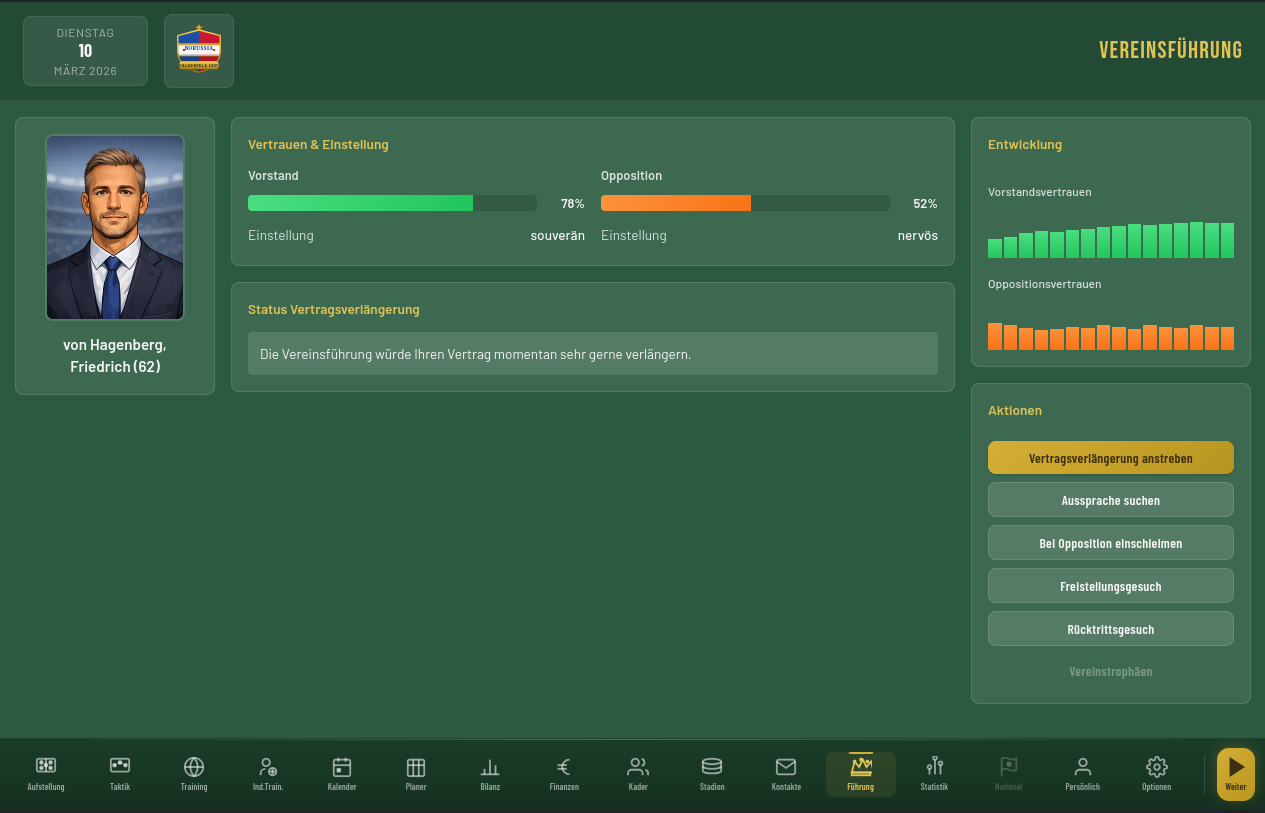This screenshot has width=1265, height=813.
Task: Click the 'souverän' attitude value
Action: [557, 236]
